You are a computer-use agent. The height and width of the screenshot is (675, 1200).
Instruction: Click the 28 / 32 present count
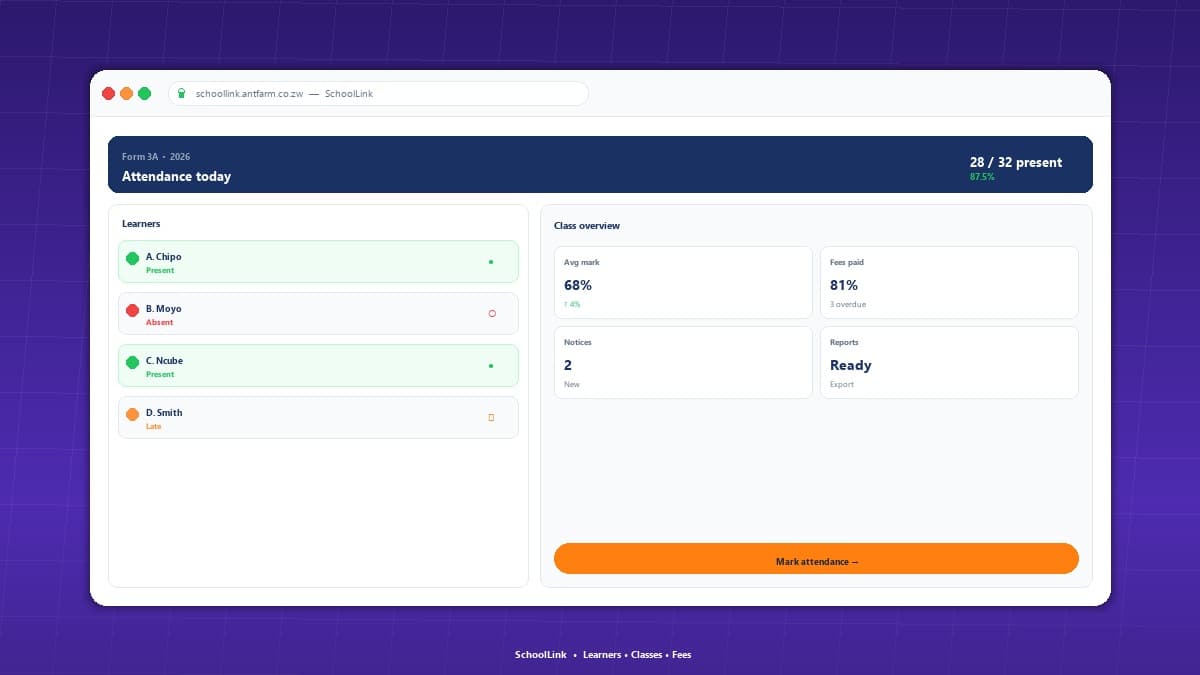(x=1016, y=162)
